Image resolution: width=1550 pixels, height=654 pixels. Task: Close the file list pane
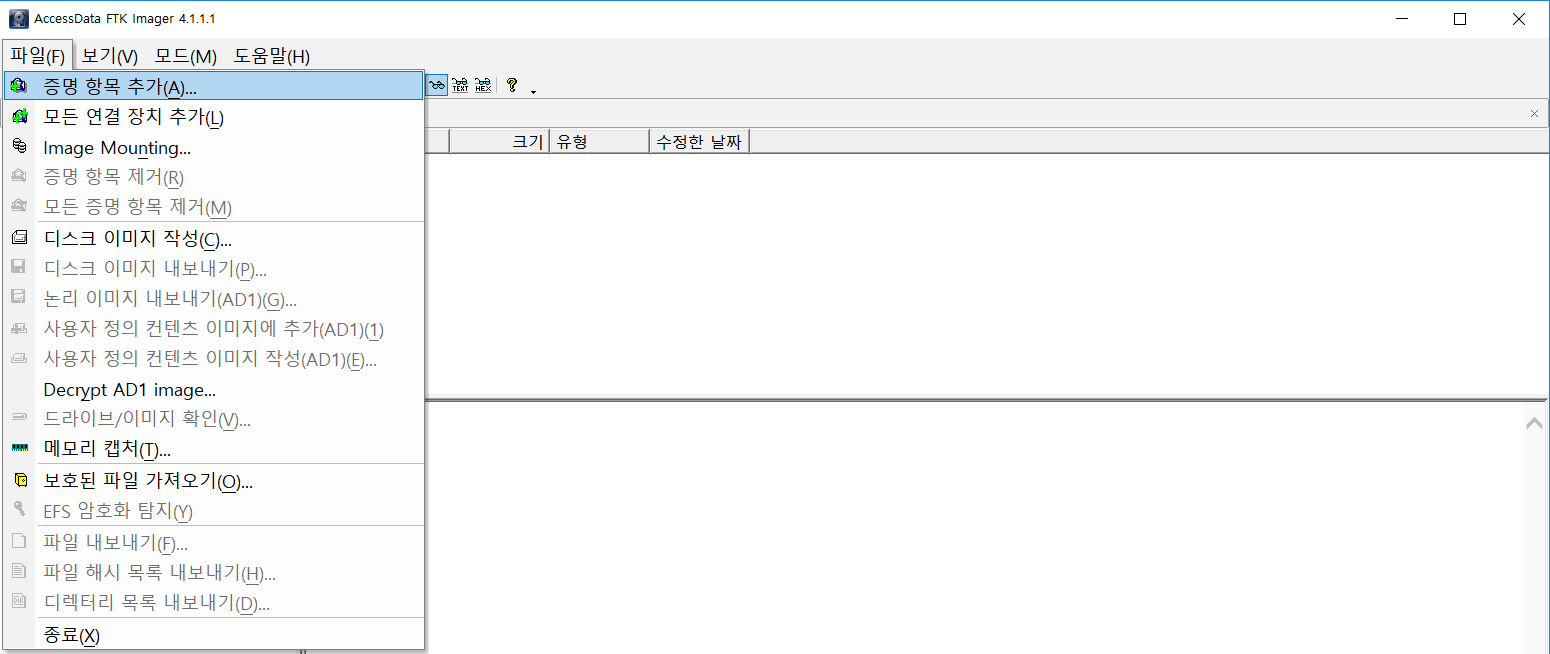click(1534, 114)
